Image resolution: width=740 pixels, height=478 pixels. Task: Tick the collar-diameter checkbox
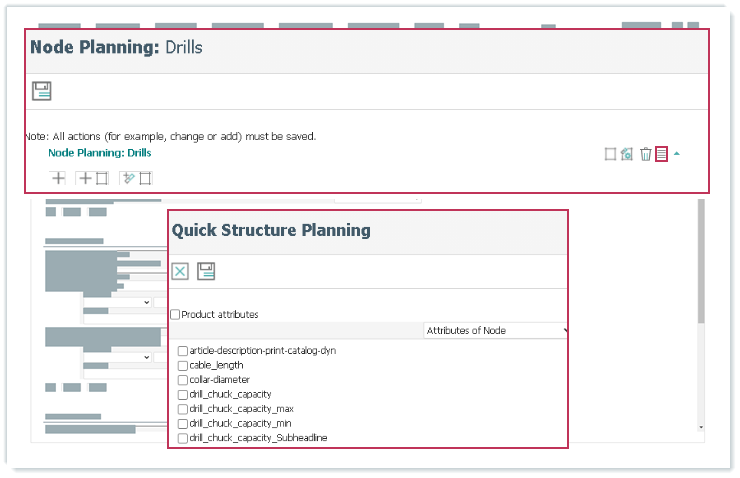[x=183, y=380]
